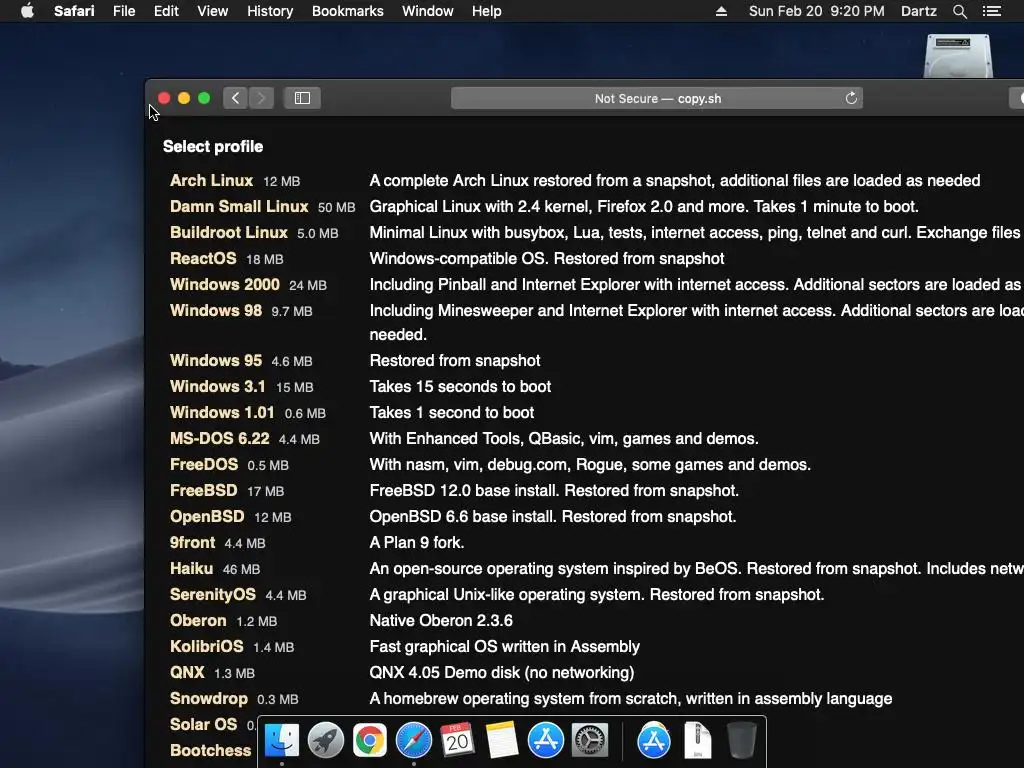Click the date and time in menu bar

pyautogui.click(x=816, y=11)
